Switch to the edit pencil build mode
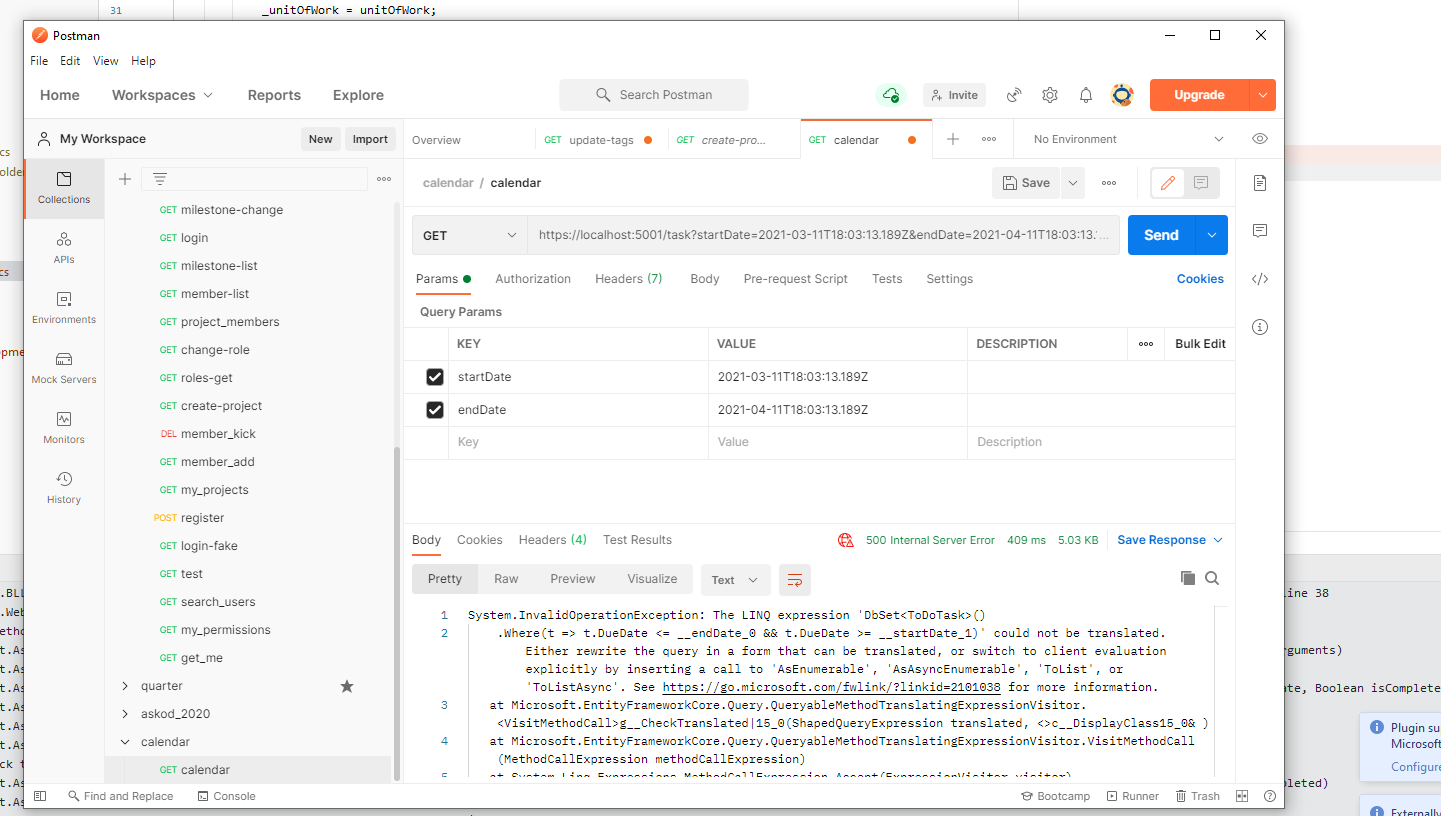 (x=1168, y=183)
